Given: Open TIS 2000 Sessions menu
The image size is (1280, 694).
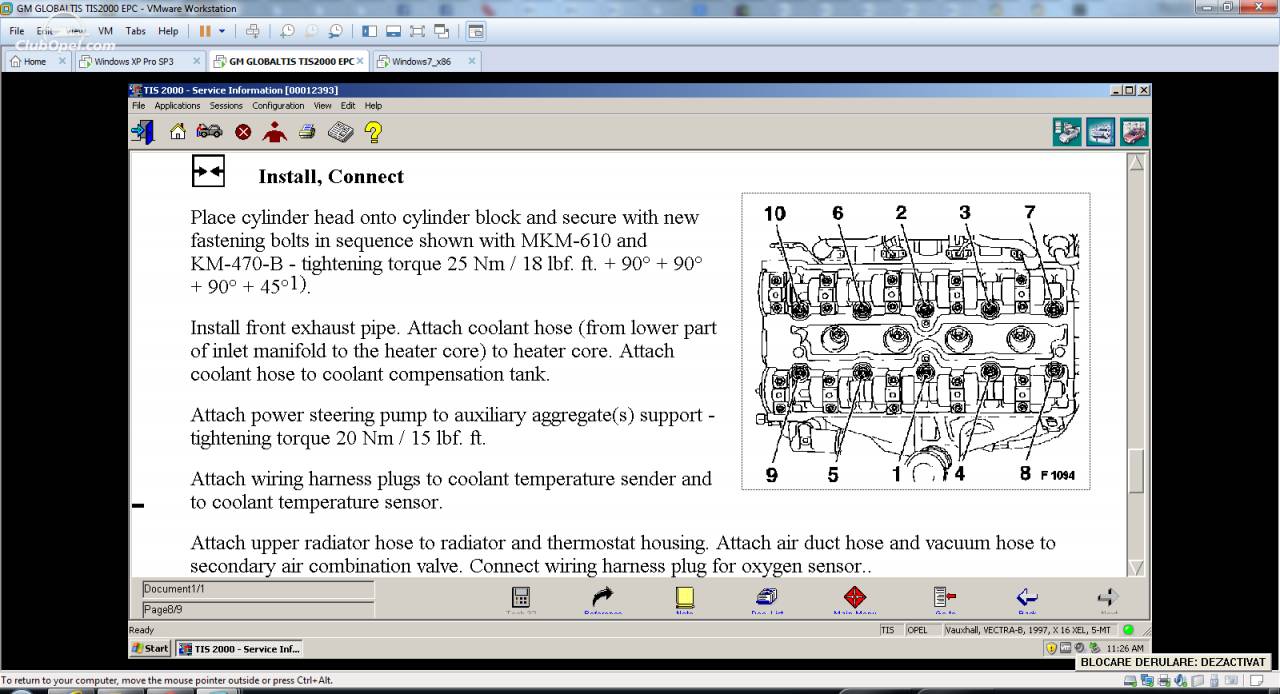Looking at the screenshot, I should [x=226, y=105].
